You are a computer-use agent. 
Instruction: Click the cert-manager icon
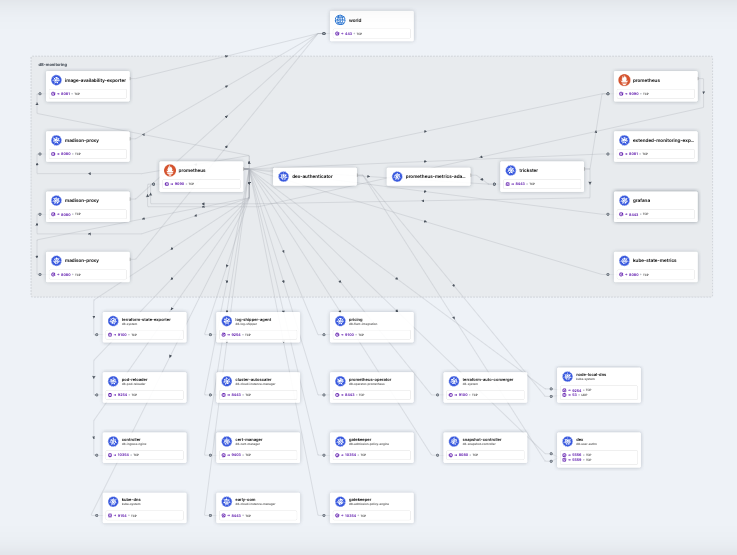pos(227,441)
